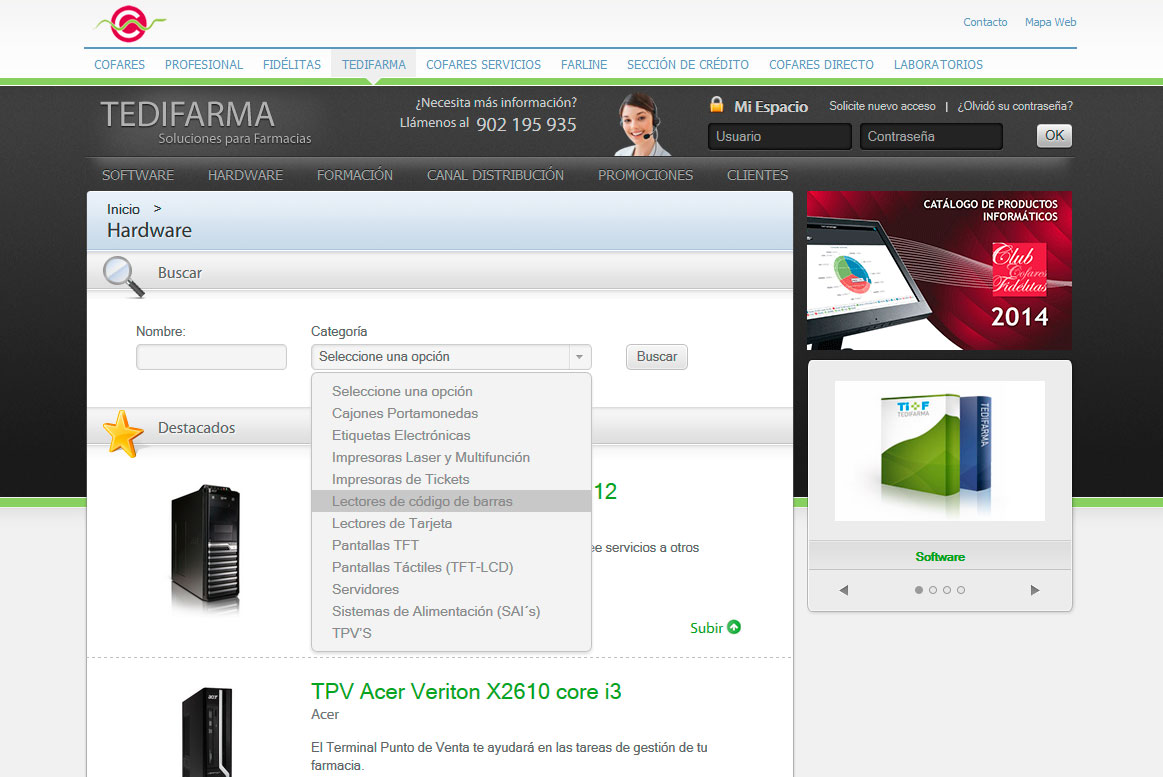
Task: Click the Cofares logo at top left
Action: pos(131,23)
